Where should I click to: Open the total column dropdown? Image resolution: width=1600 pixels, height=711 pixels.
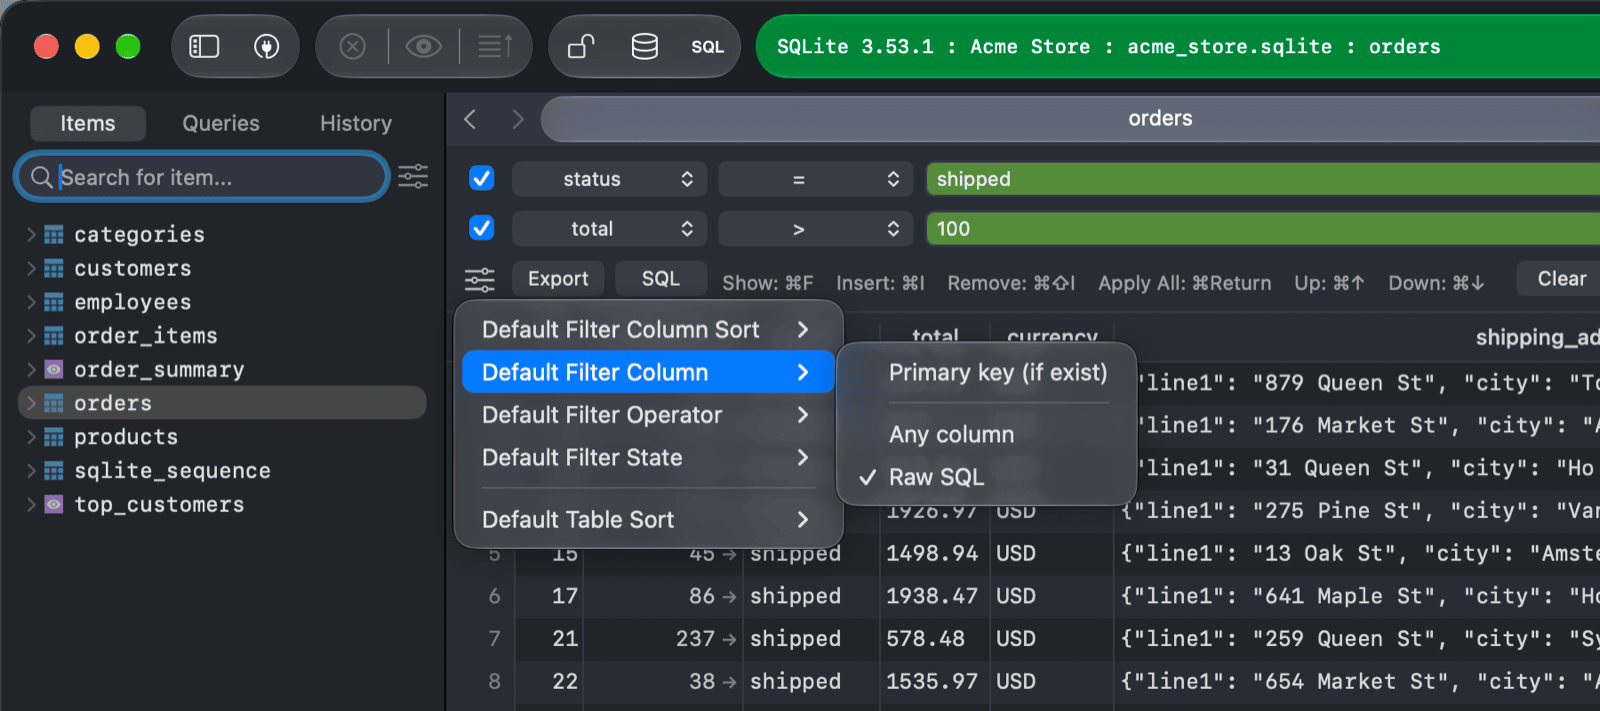[610, 229]
